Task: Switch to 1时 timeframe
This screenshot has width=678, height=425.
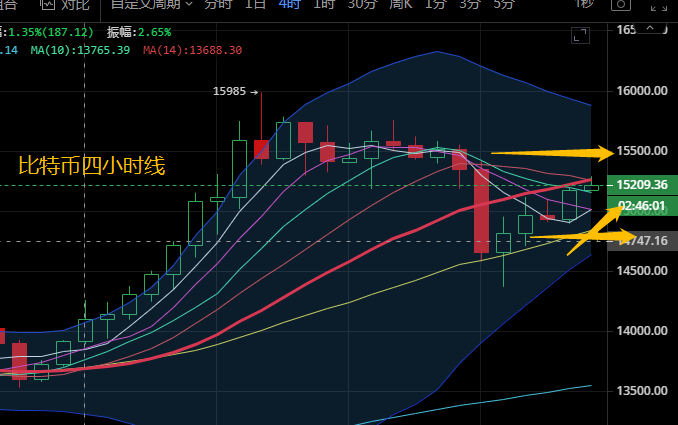Action: tap(323, 4)
